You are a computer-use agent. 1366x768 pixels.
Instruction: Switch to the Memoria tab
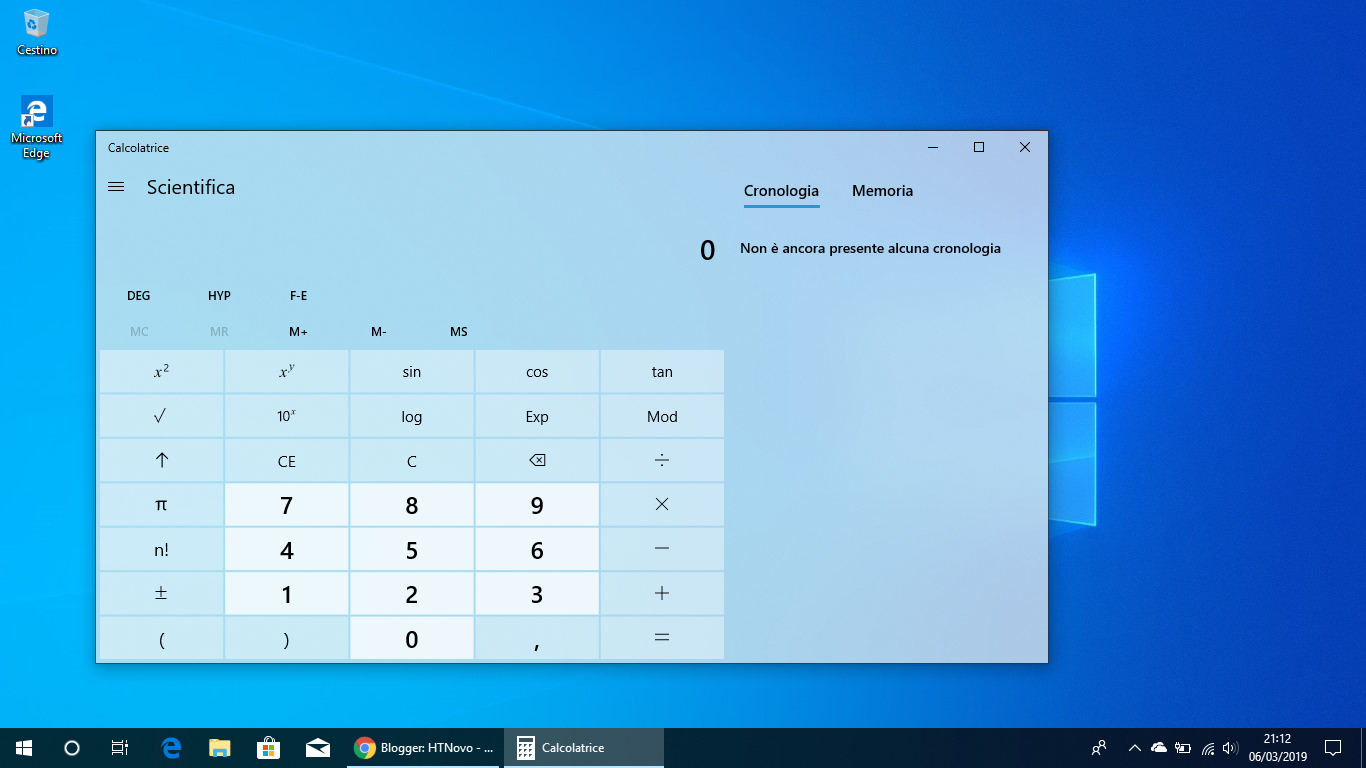click(x=882, y=190)
